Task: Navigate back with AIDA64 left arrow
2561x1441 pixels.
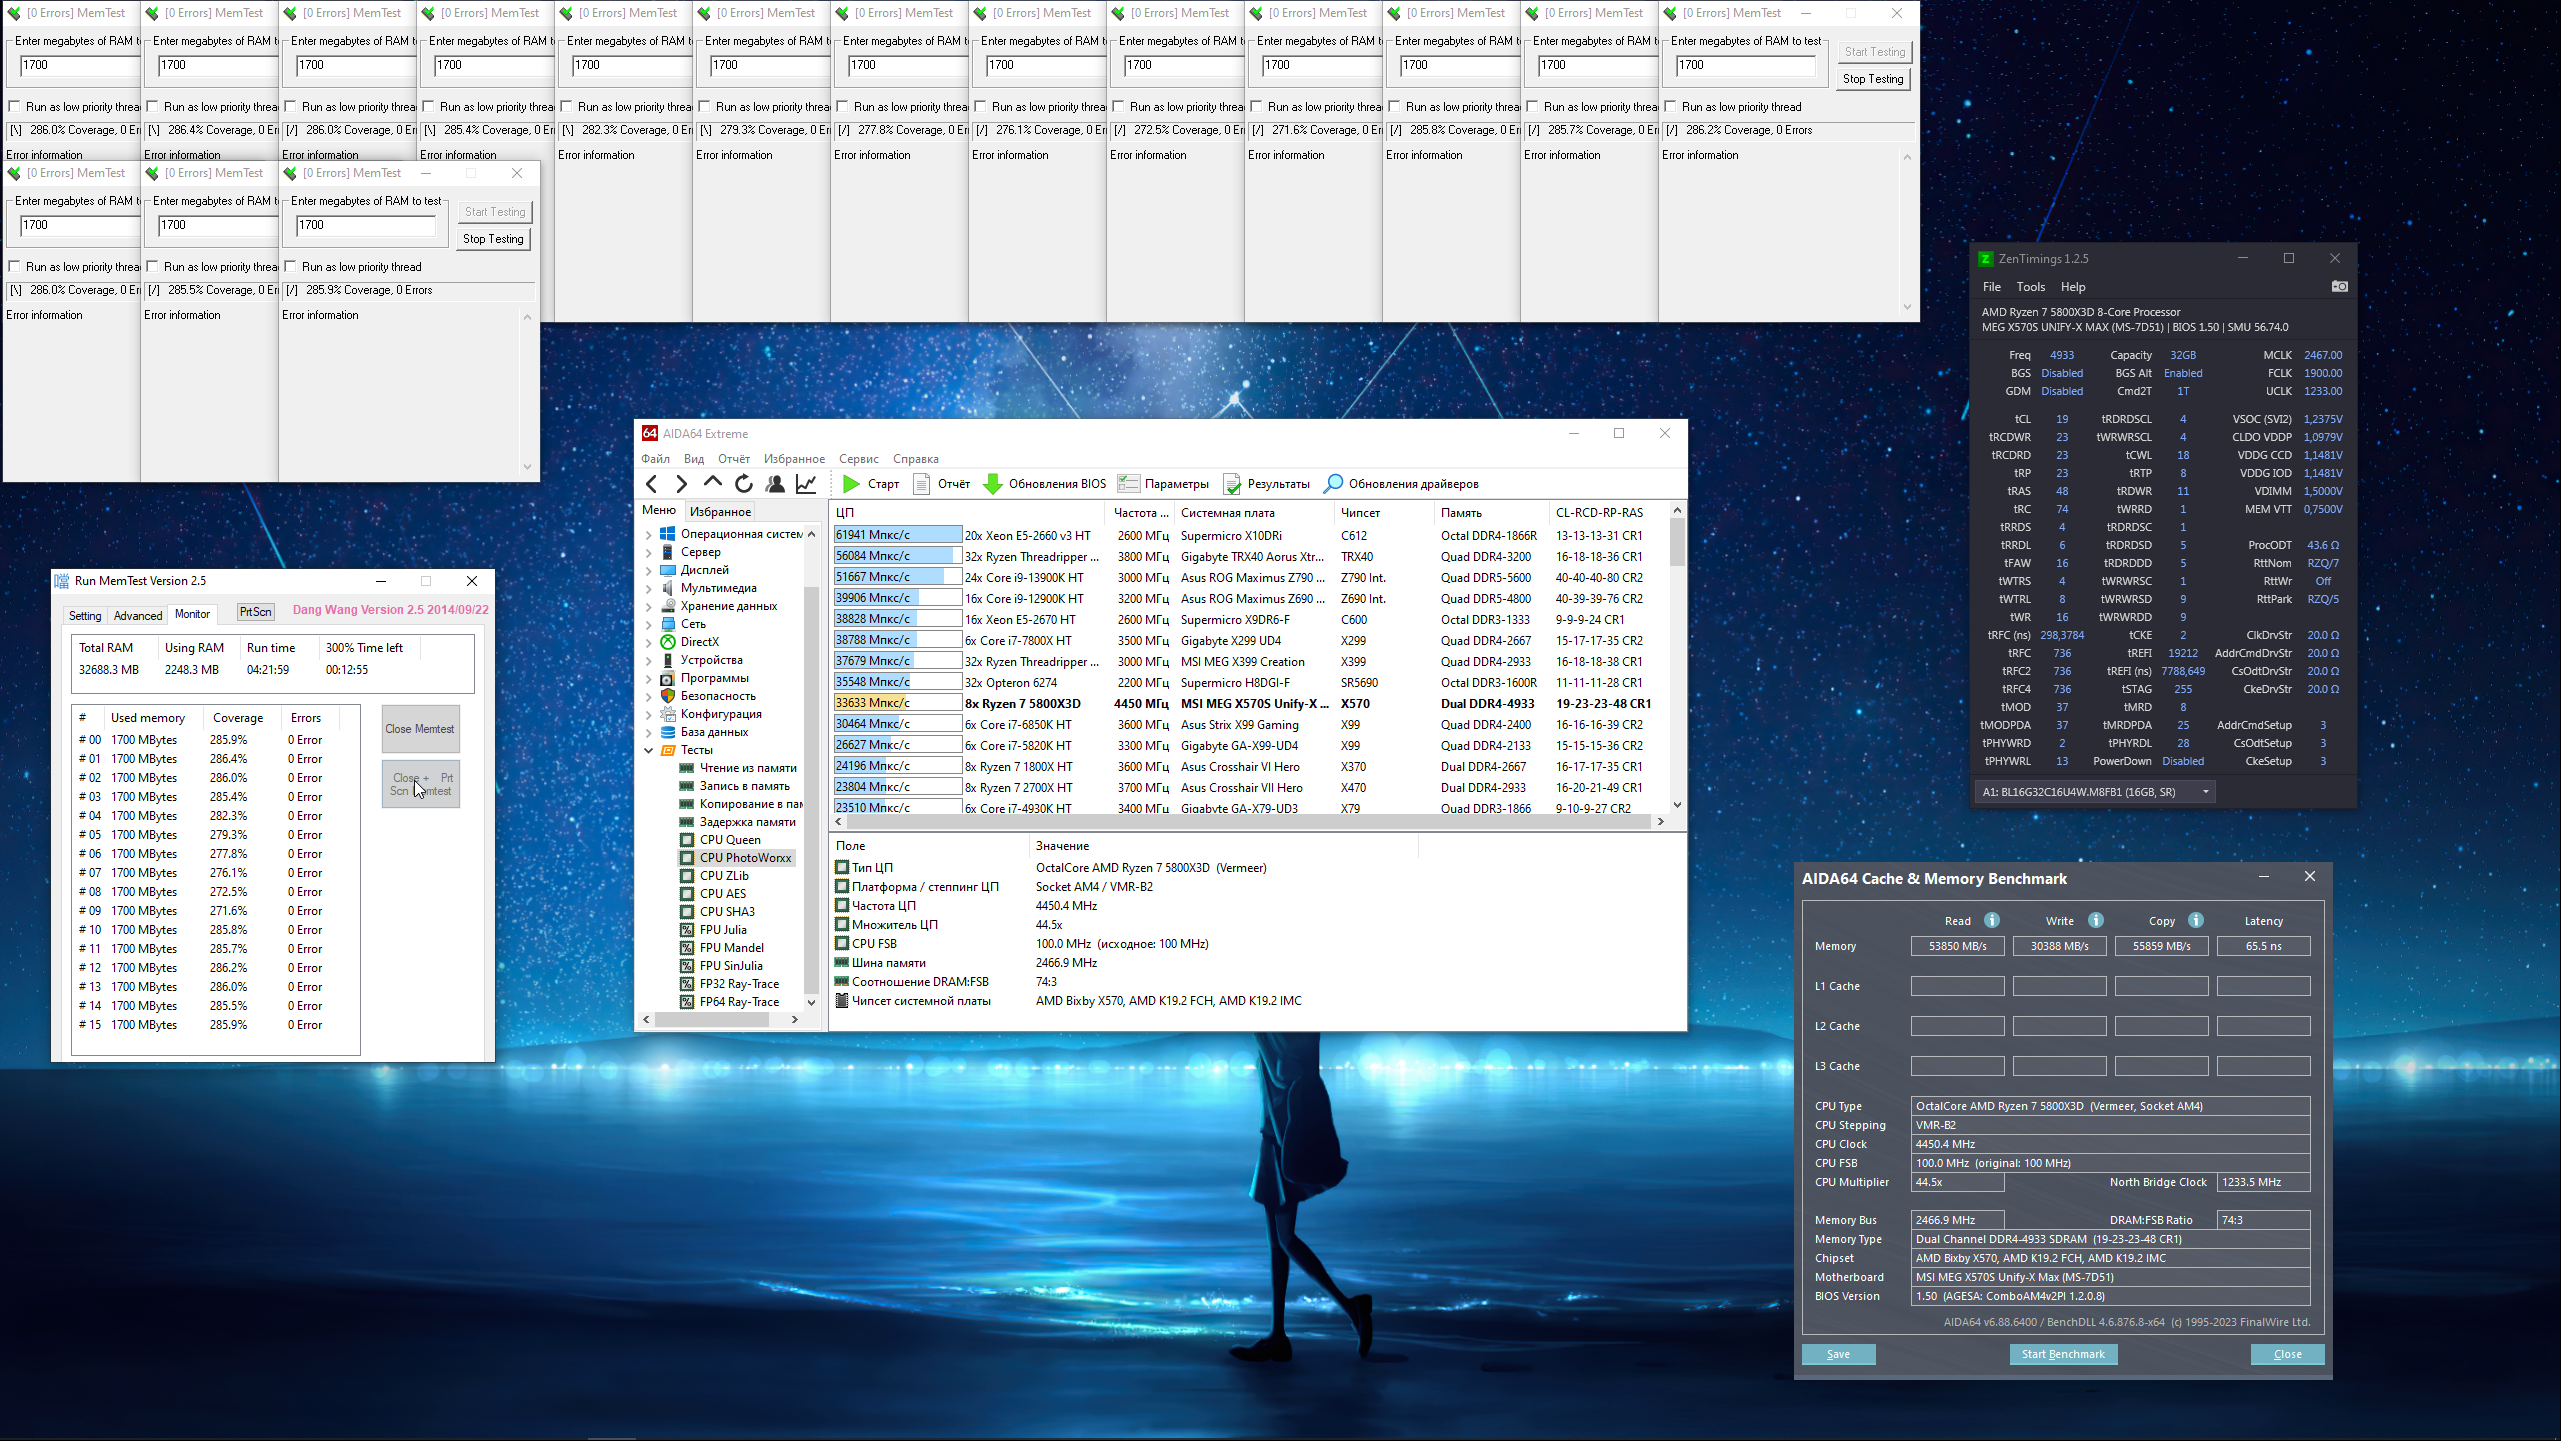Action: 652,484
